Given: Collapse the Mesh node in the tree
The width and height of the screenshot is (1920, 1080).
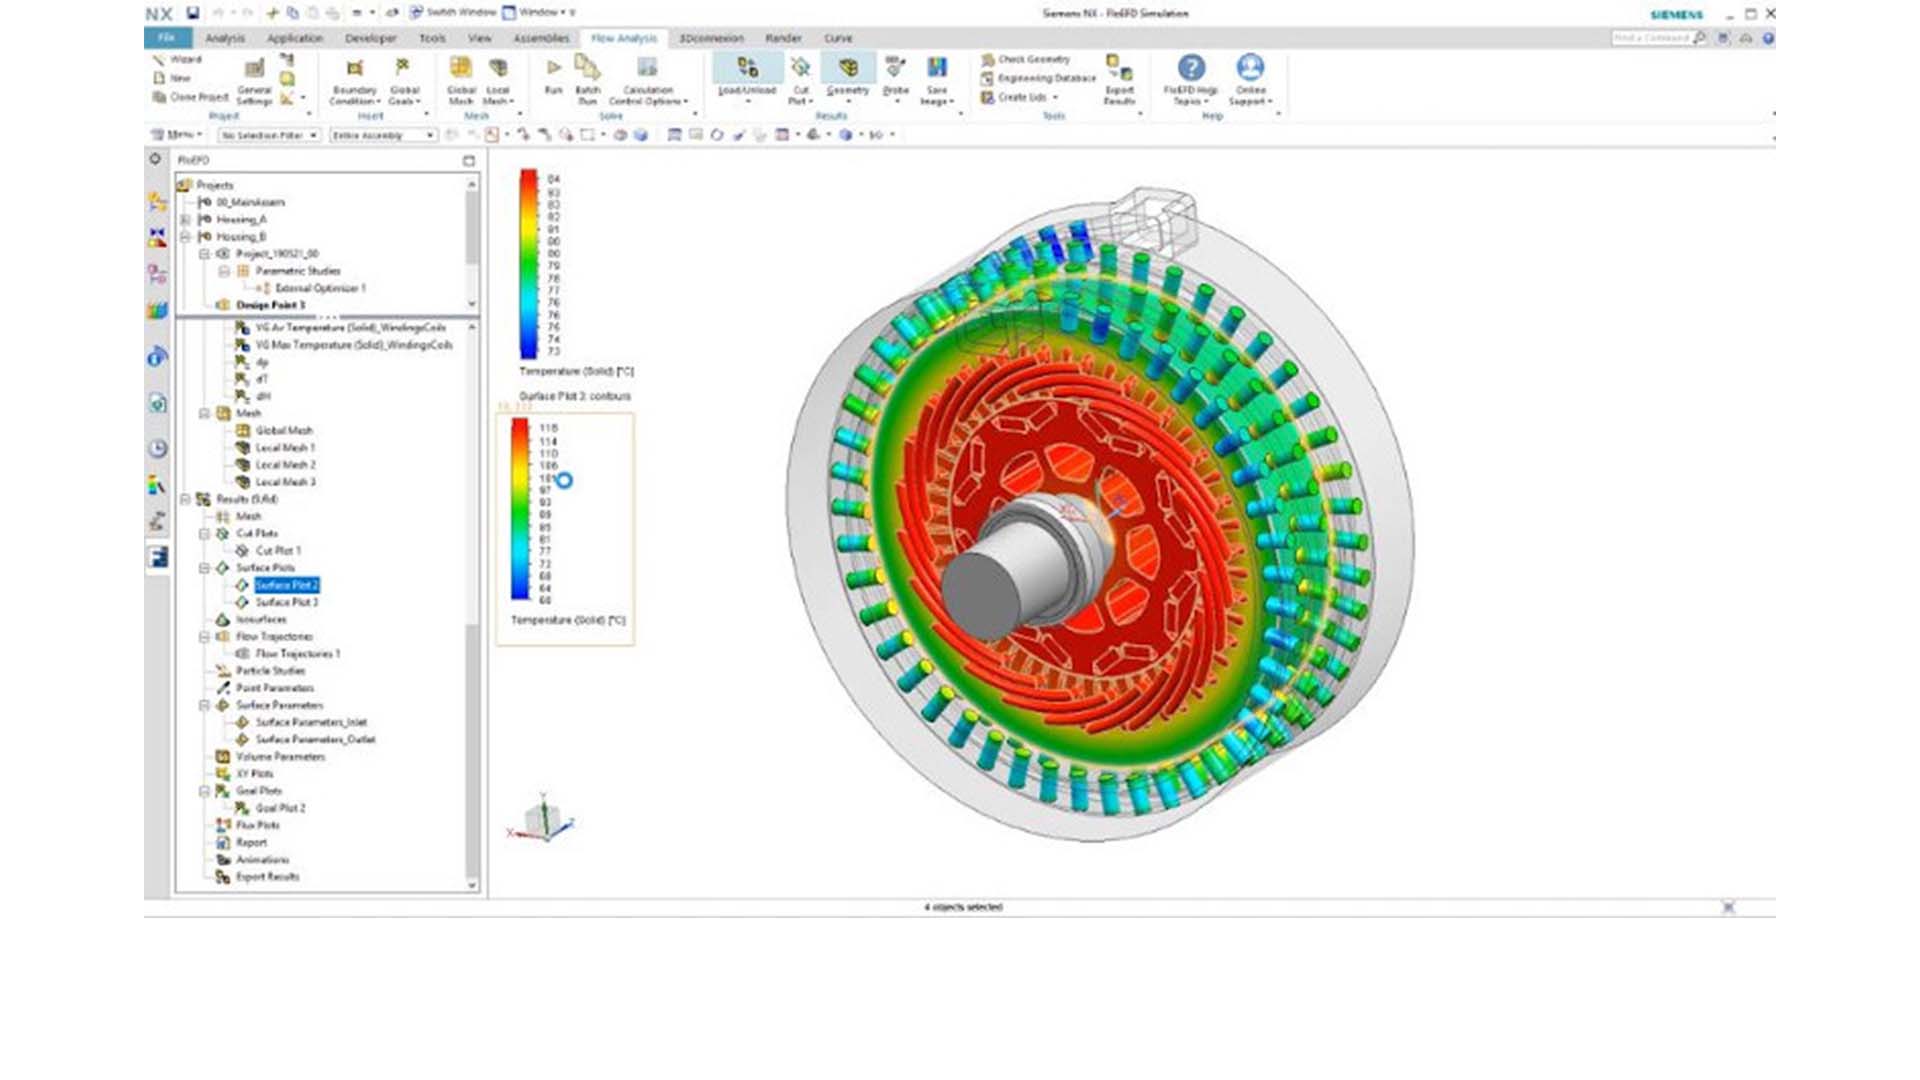Looking at the screenshot, I should 203,413.
